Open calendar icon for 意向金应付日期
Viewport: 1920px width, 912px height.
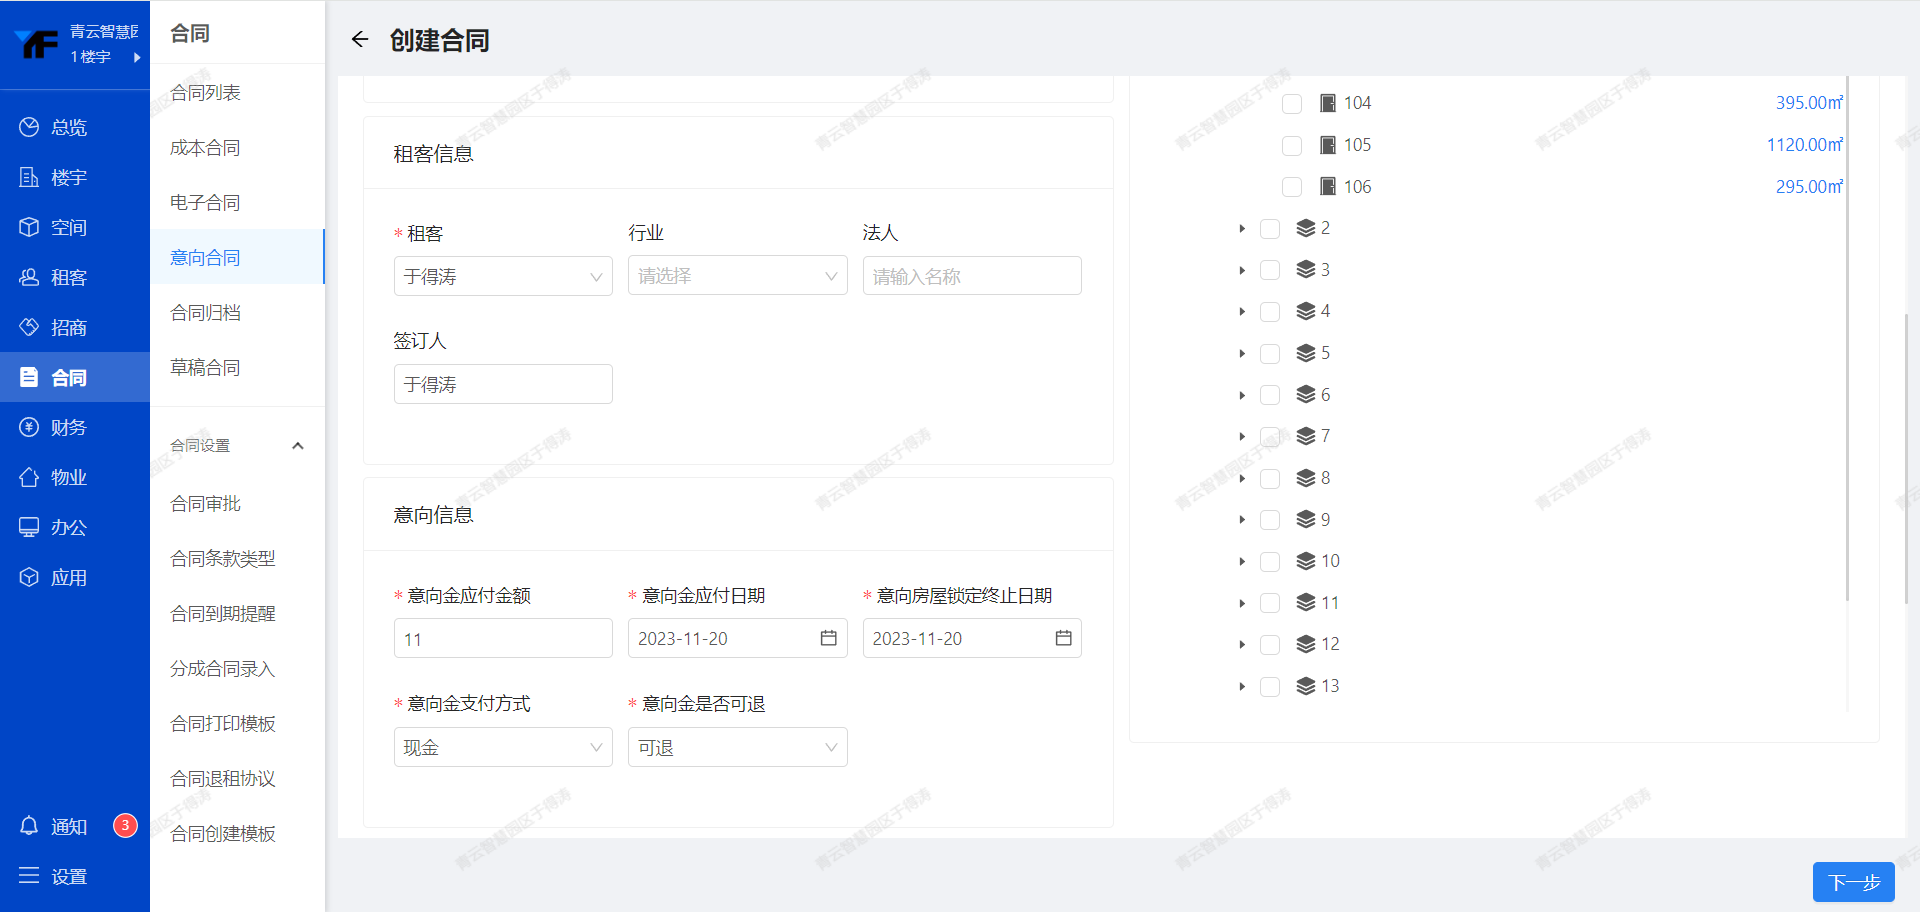[828, 638]
